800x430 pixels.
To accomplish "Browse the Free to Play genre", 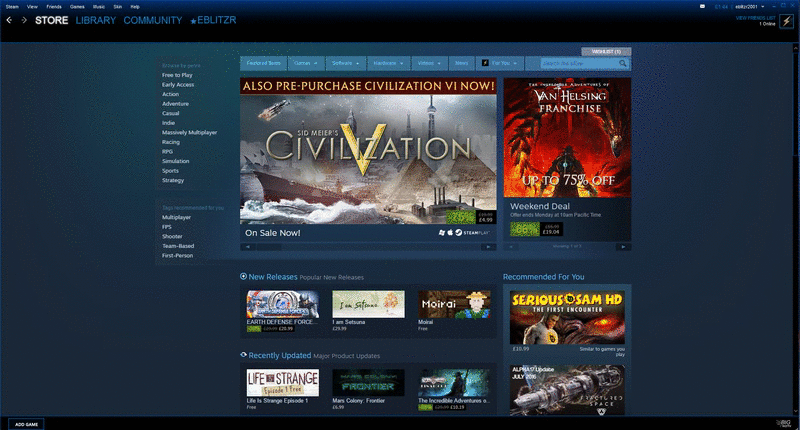I will click(177, 75).
